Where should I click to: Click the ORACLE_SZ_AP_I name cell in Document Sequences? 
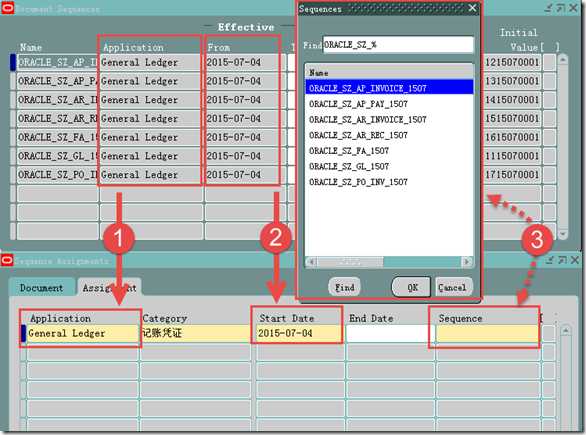click(x=58, y=62)
